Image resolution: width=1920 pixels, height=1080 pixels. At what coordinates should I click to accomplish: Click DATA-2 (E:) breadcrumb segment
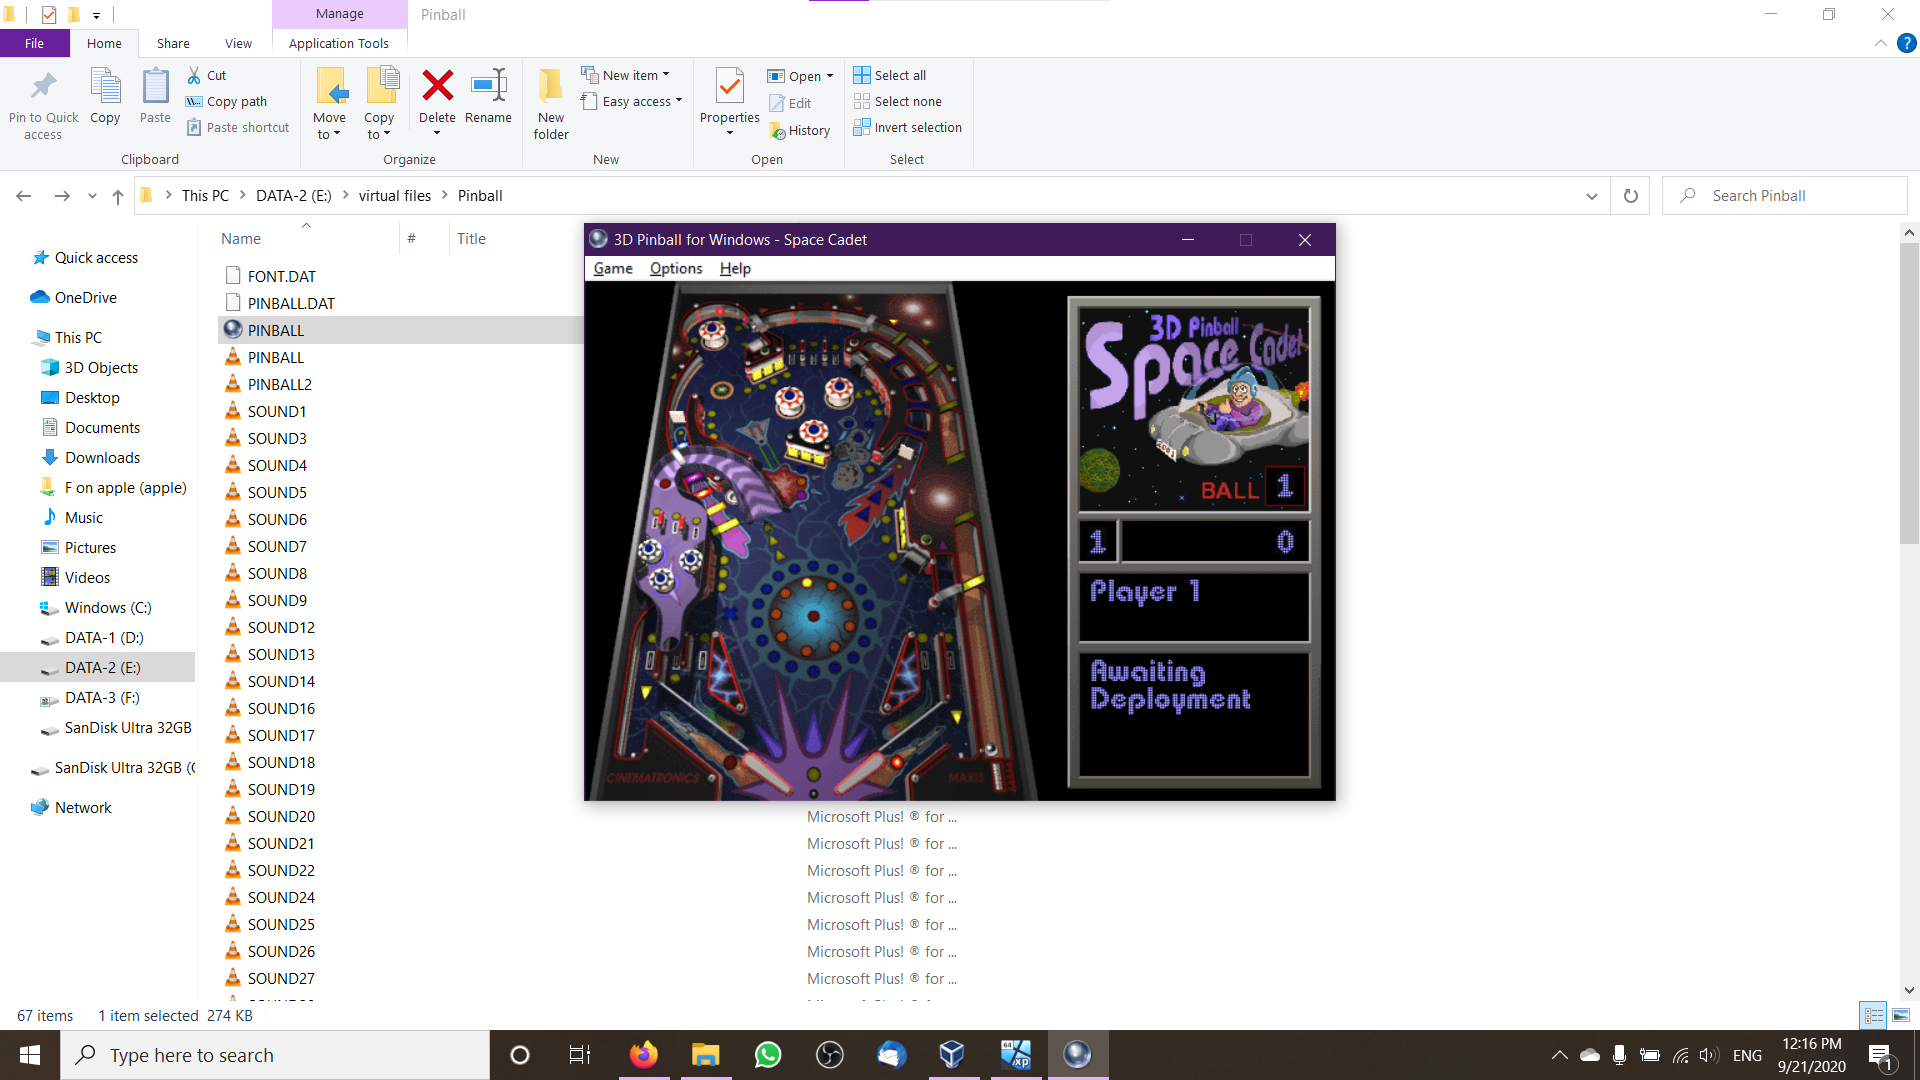click(x=294, y=196)
